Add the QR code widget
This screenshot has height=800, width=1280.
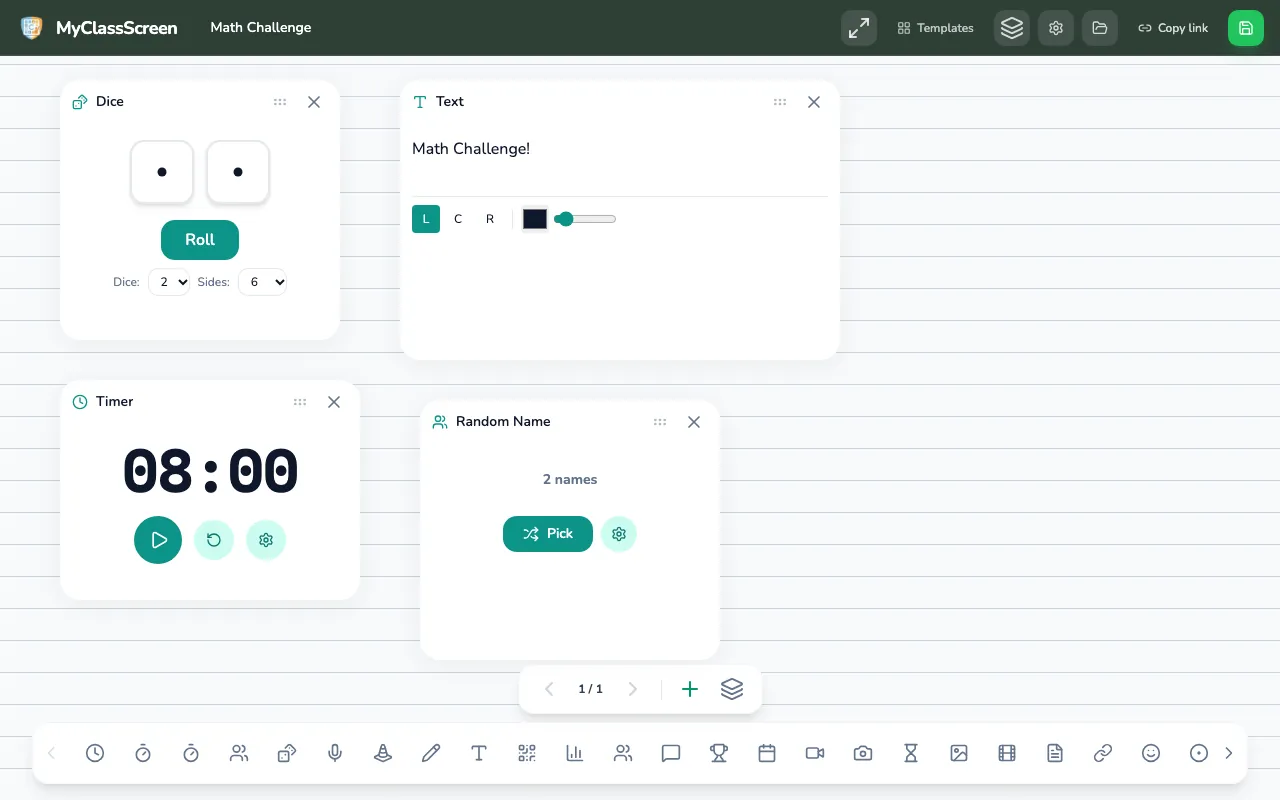pos(527,753)
